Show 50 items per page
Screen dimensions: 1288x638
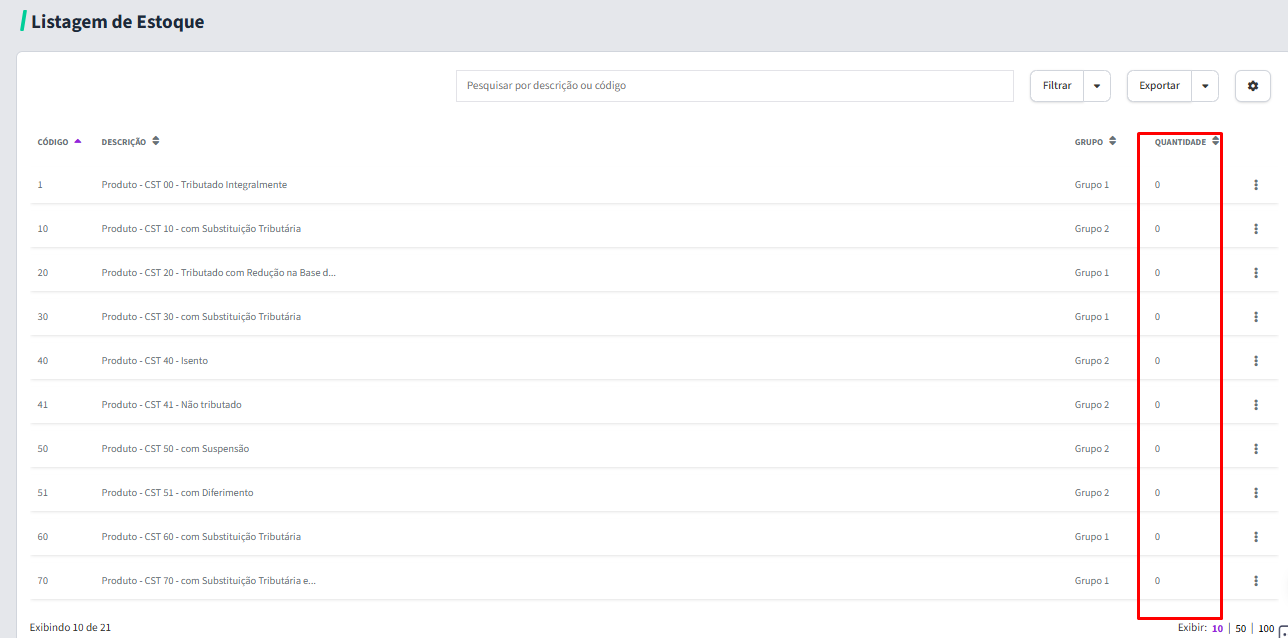tap(1241, 629)
